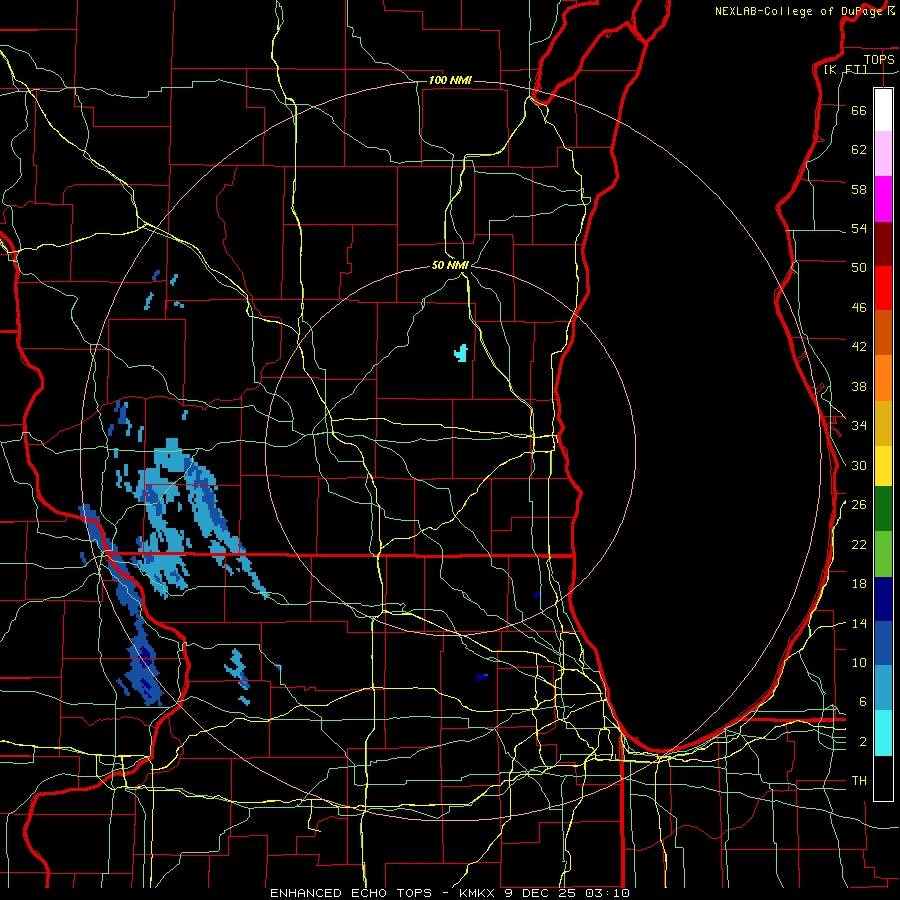Click the legend value "62"
The image size is (900, 900).
(859, 150)
